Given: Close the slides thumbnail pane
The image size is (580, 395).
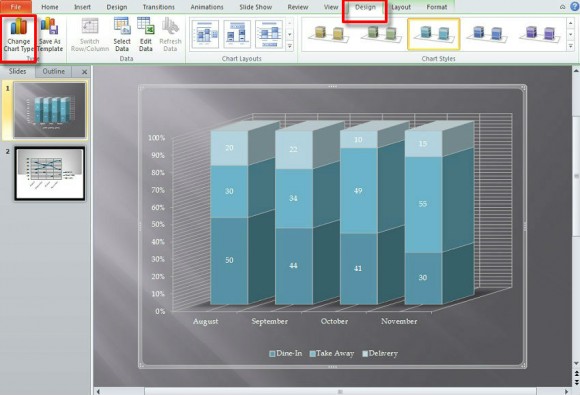Looking at the screenshot, I should (x=84, y=72).
